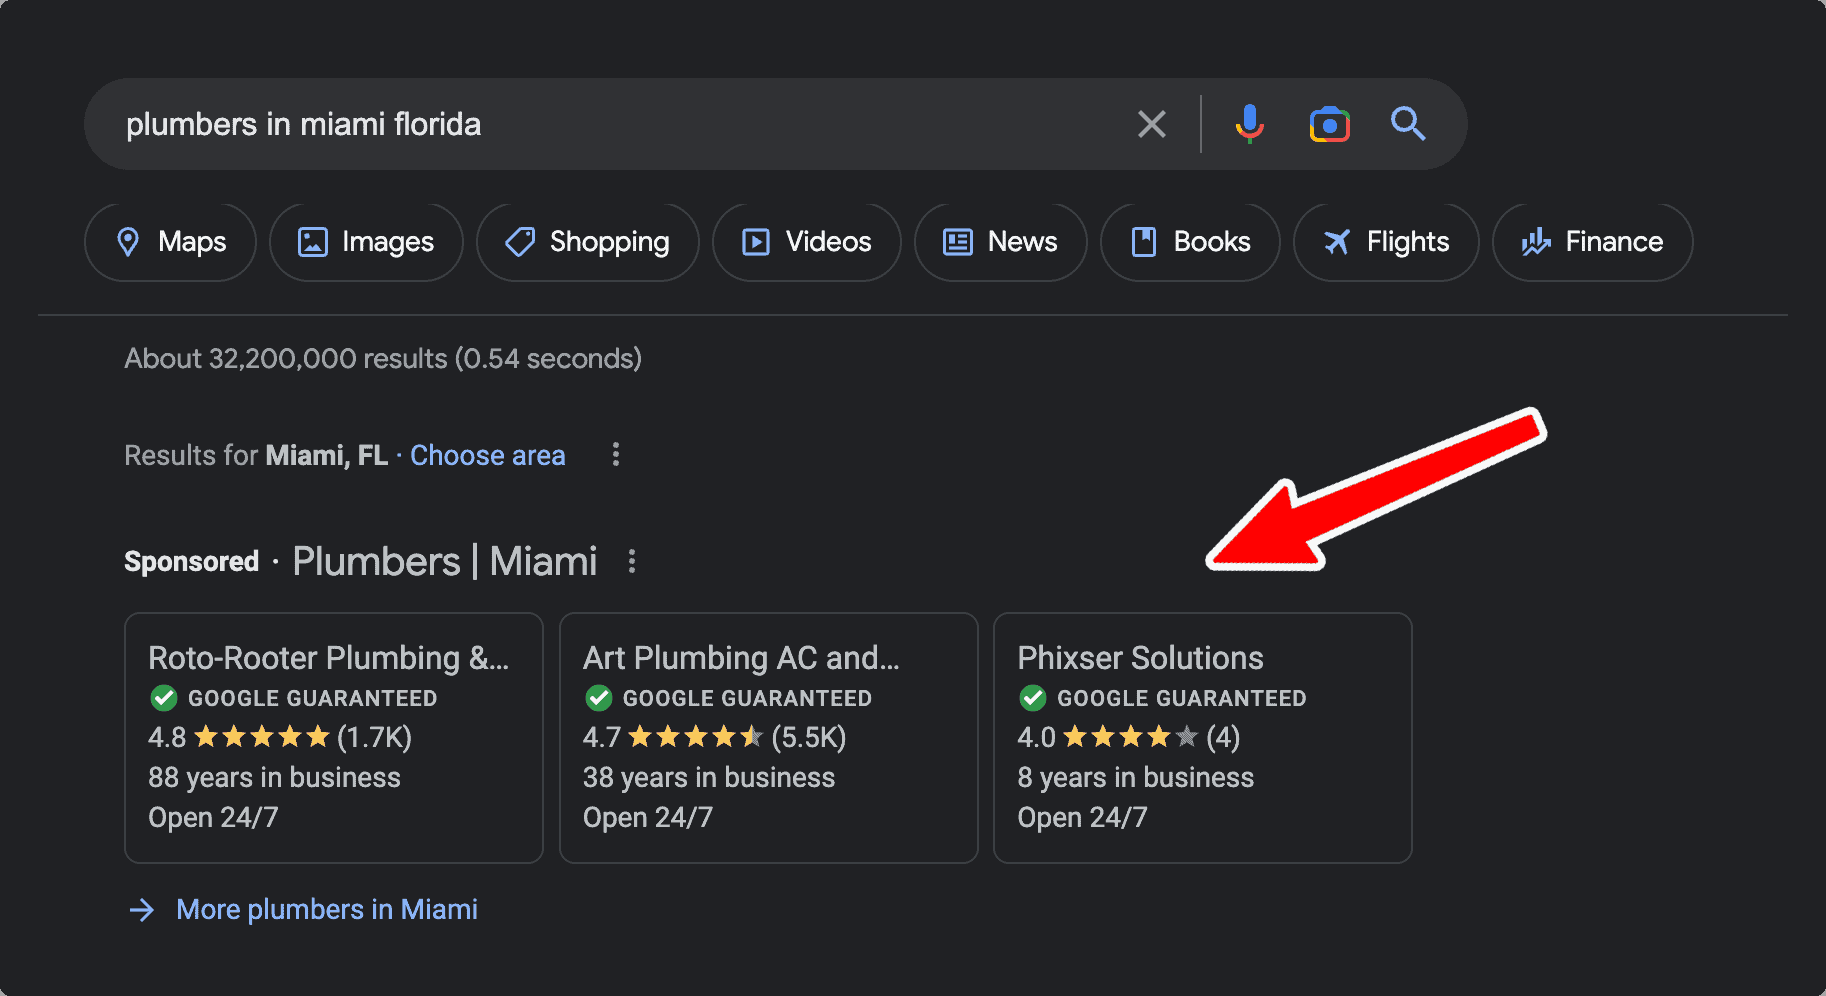Click 'Open 24/7' on the Phixser Solutions card
The height and width of the screenshot is (996, 1826).
1083,818
